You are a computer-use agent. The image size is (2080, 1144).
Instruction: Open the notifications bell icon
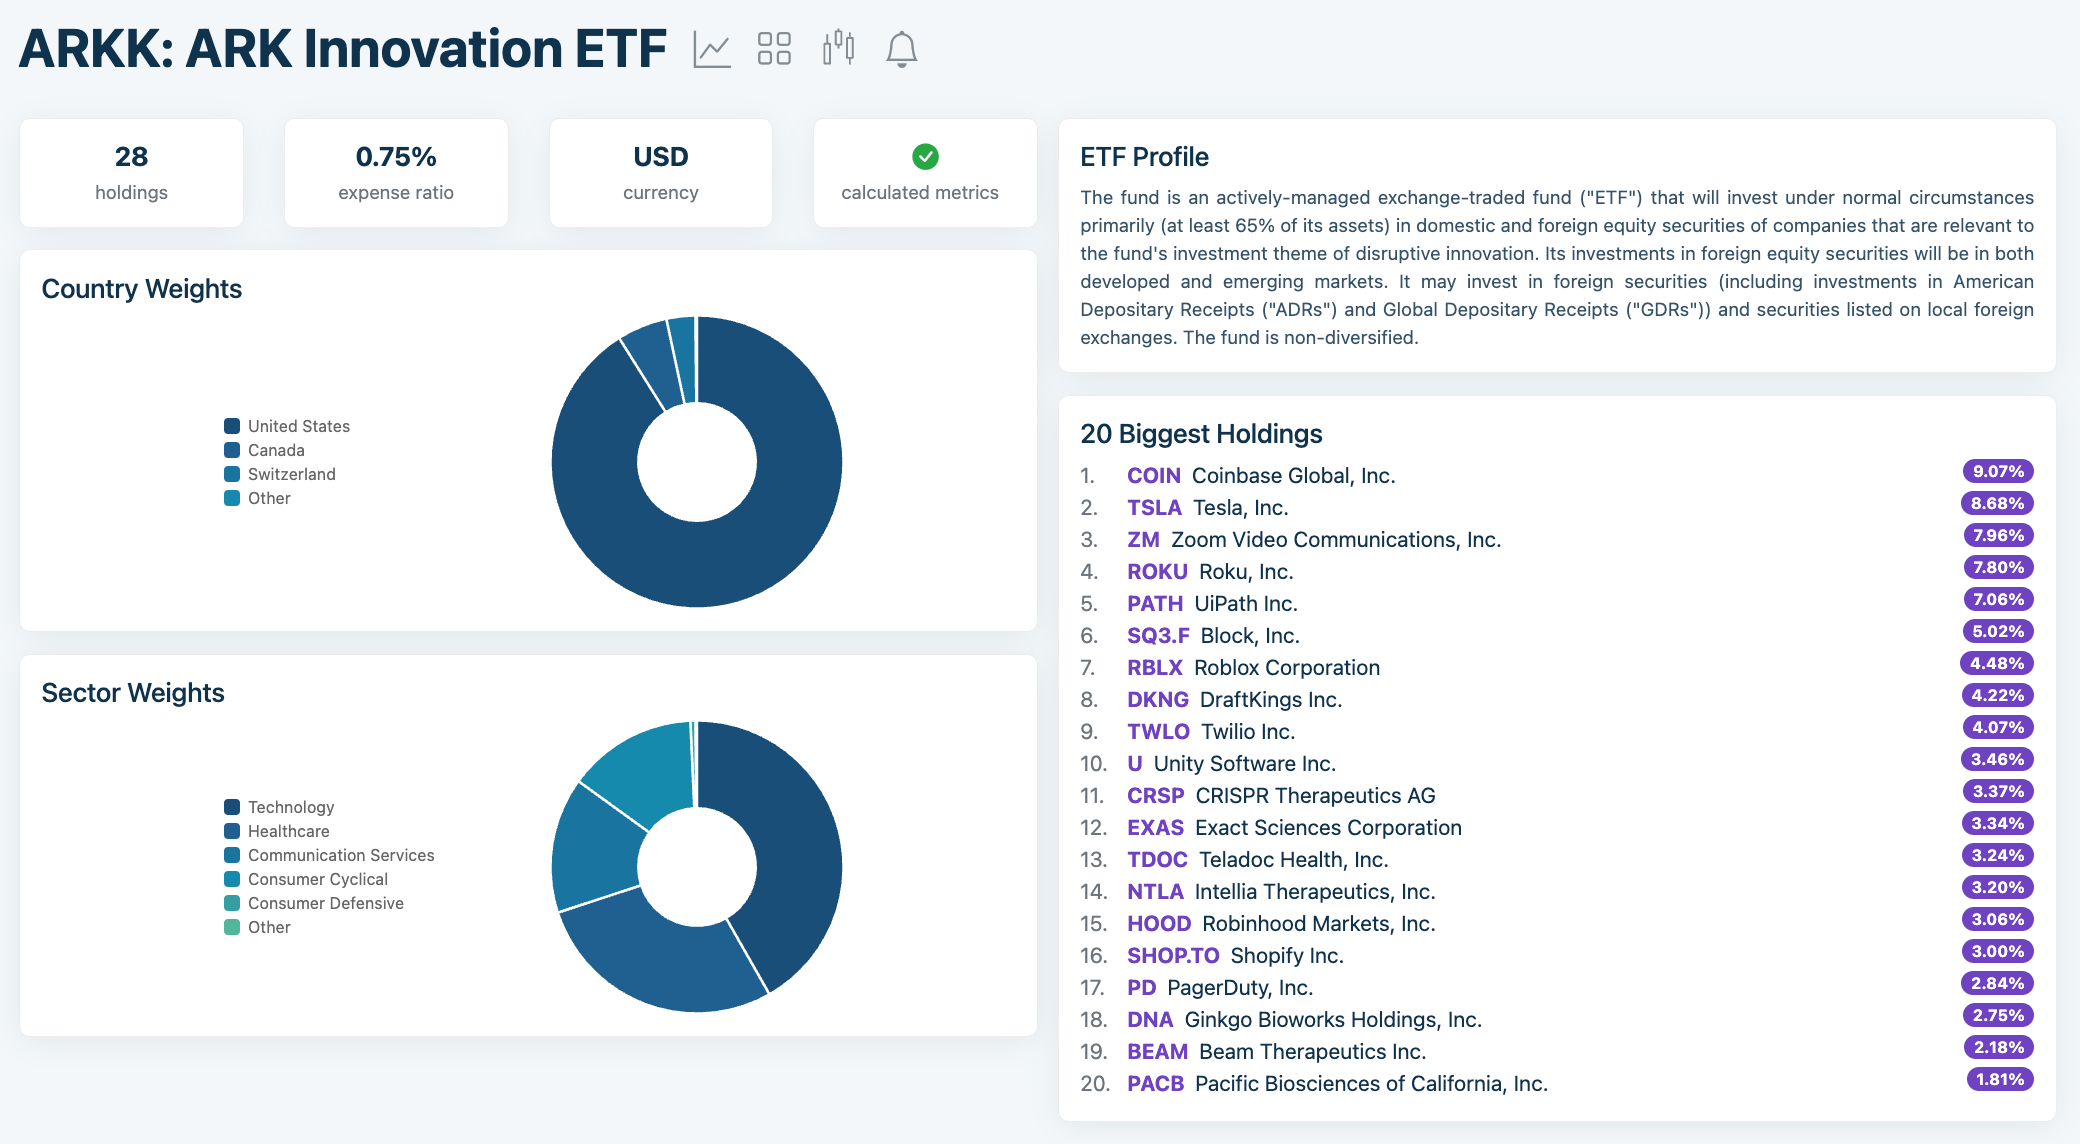pos(901,46)
